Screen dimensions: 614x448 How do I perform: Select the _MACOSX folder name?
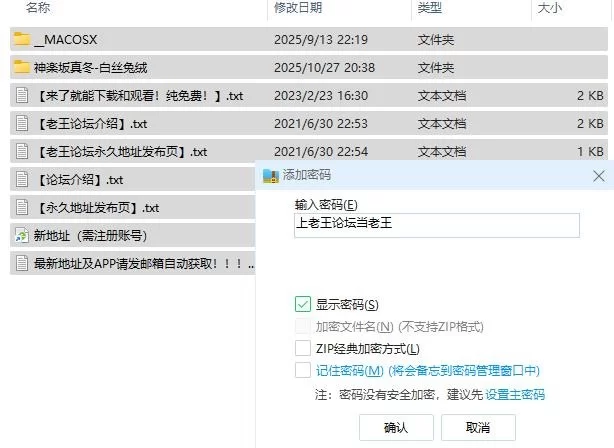point(66,40)
